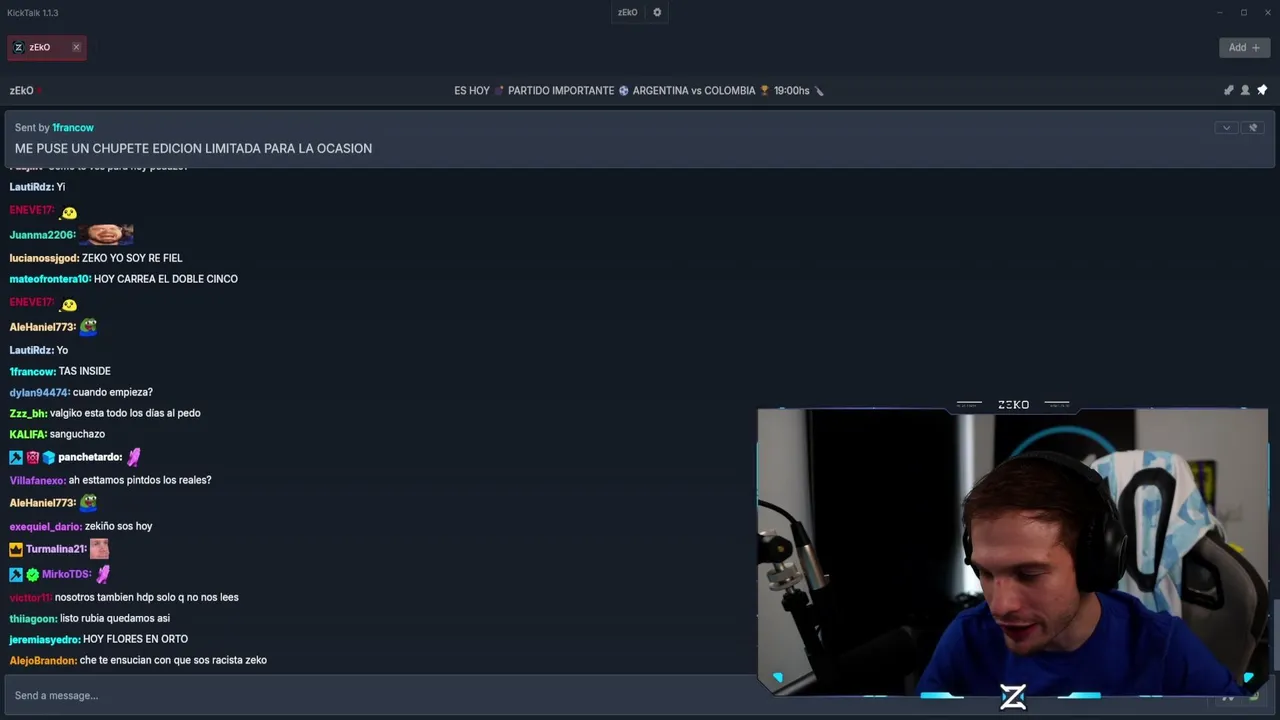
Task: Close the zEkO chatroom tab
Action: click(x=76, y=47)
